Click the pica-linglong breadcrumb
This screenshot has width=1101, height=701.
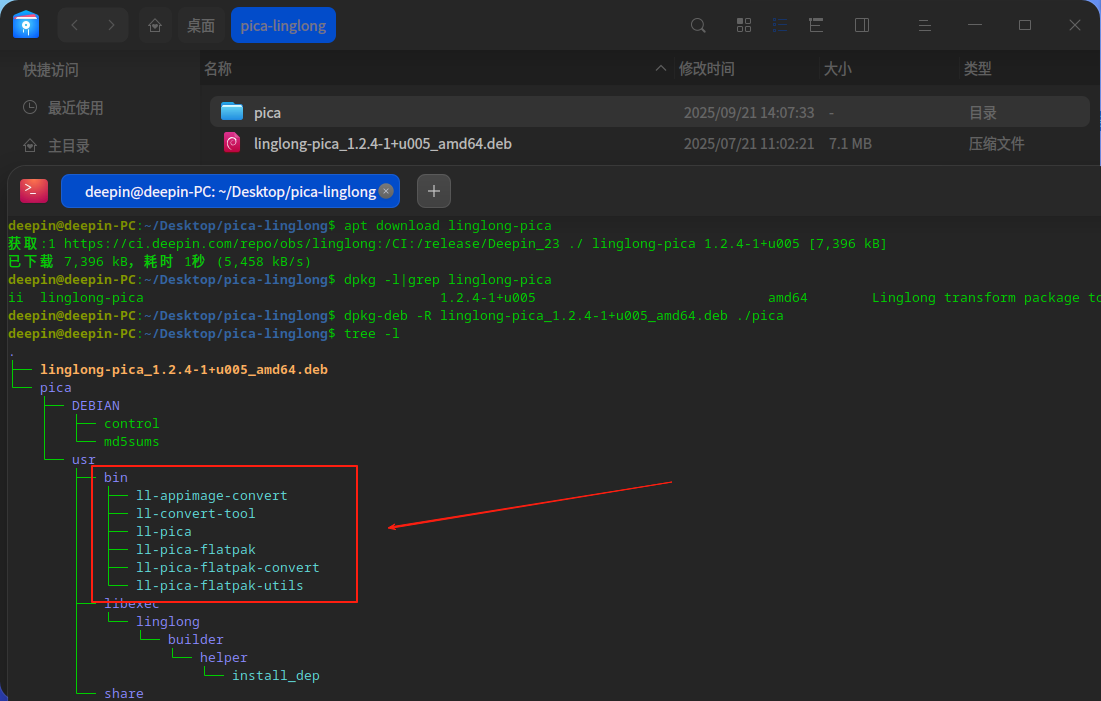(283, 25)
